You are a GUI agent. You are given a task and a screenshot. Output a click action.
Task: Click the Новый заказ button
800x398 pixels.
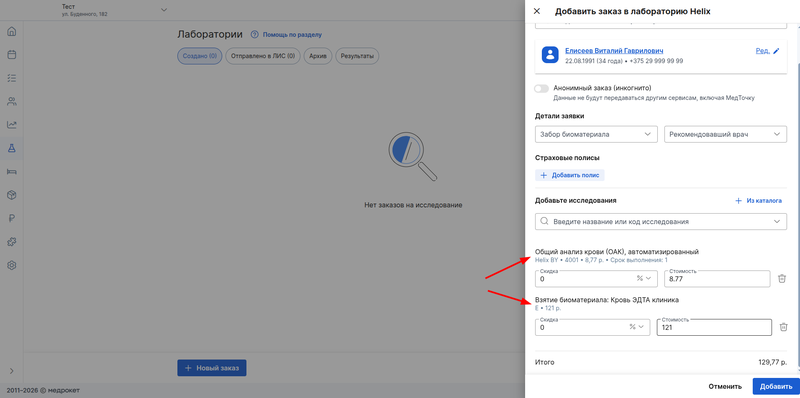point(212,368)
